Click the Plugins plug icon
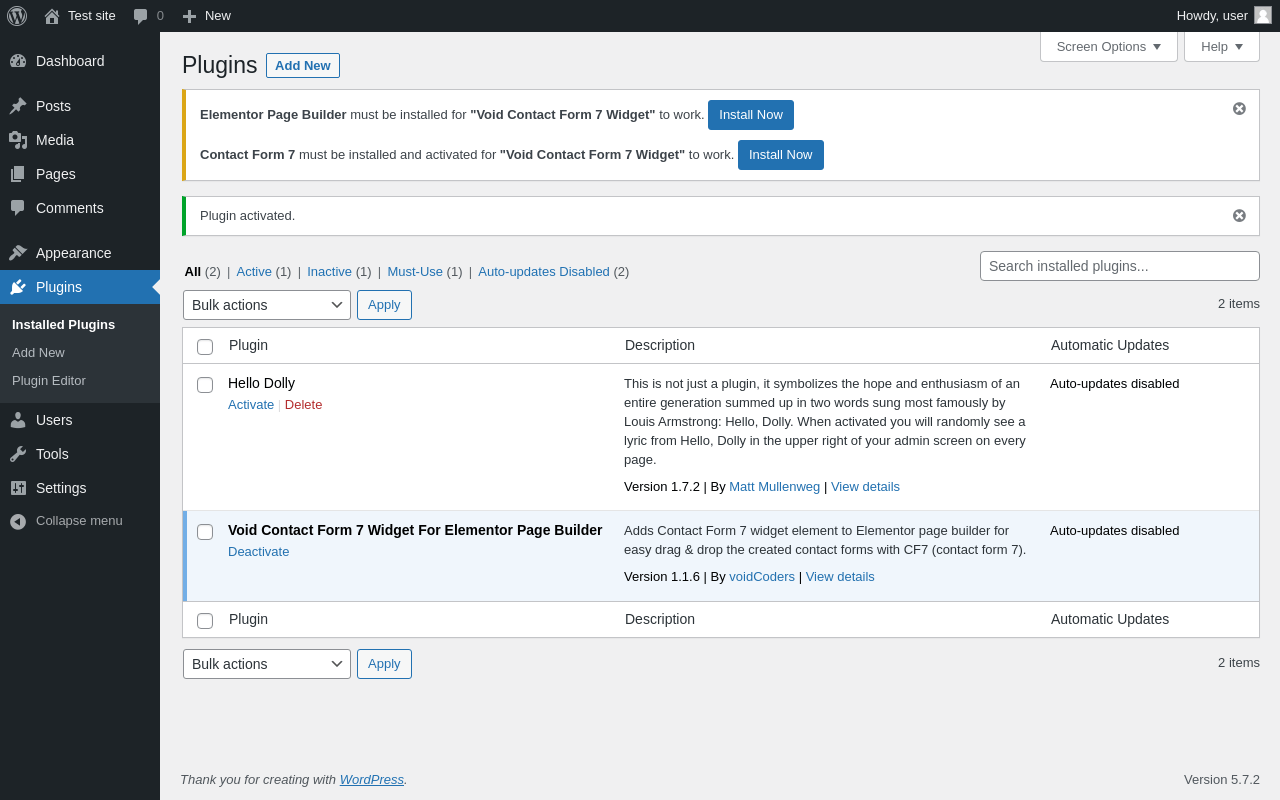 [18, 287]
